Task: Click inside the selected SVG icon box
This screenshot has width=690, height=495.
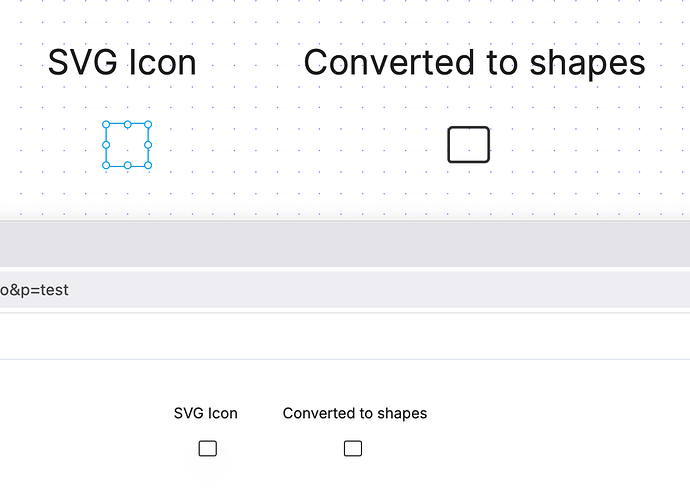Action: (128, 145)
